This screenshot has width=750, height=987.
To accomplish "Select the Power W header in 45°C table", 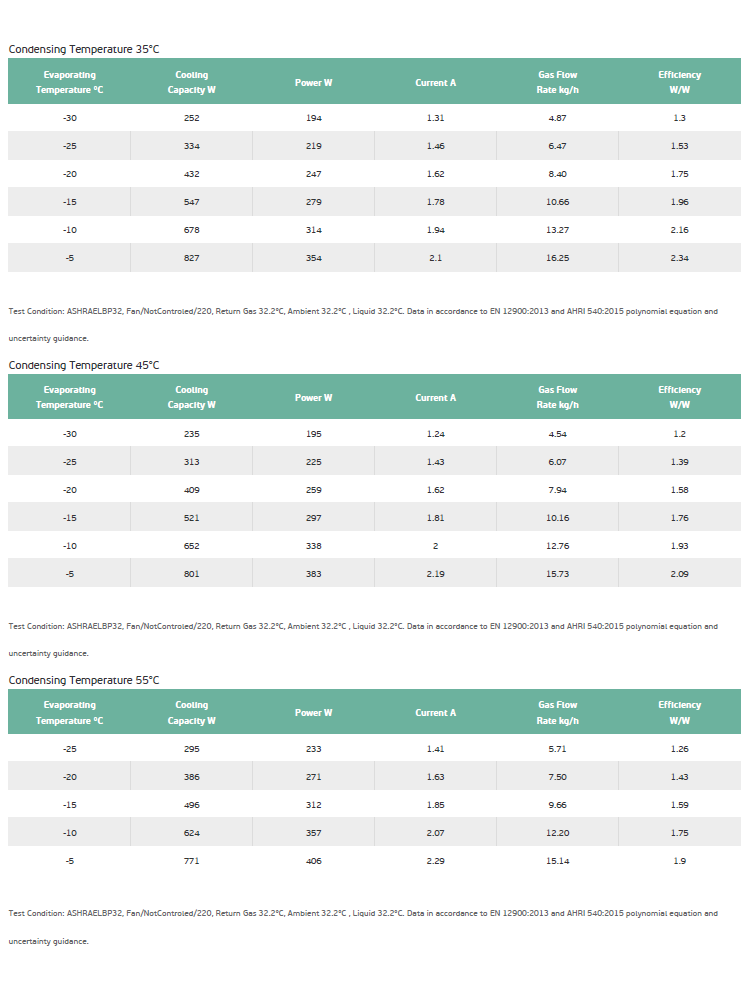I will [314, 397].
